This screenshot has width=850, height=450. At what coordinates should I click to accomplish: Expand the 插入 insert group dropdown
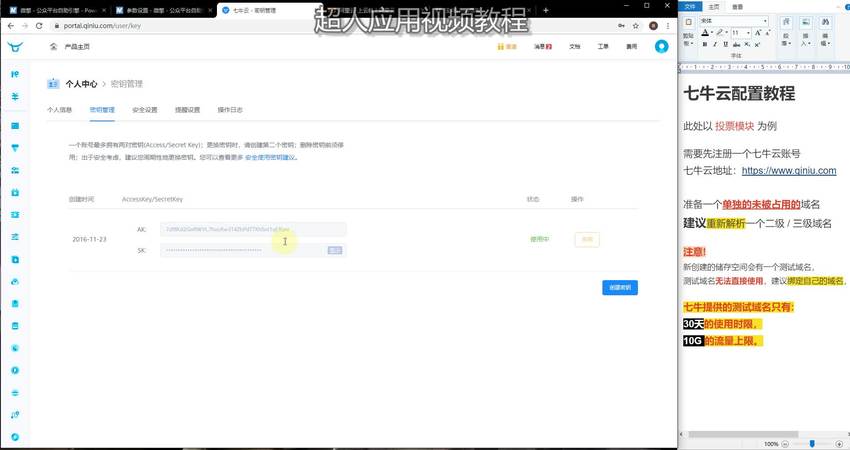pos(806,40)
